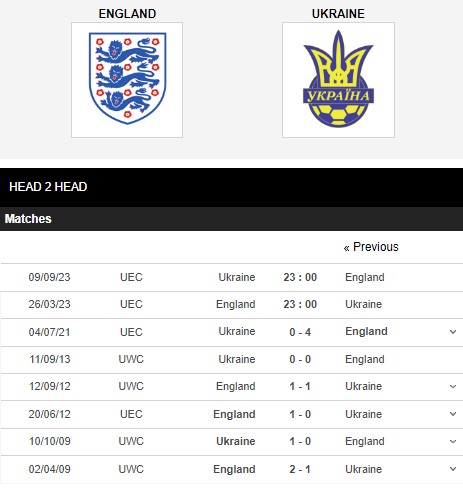Expand the 02/04/09 England 2-1 Ukraine match
The width and height of the screenshot is (463, 488).
click(453, 469)
